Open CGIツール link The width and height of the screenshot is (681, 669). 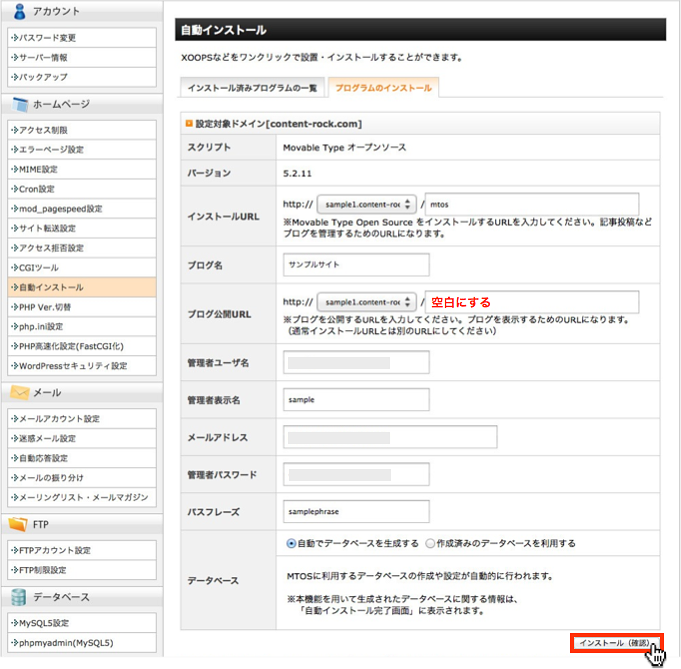click(x=82, y=268)
